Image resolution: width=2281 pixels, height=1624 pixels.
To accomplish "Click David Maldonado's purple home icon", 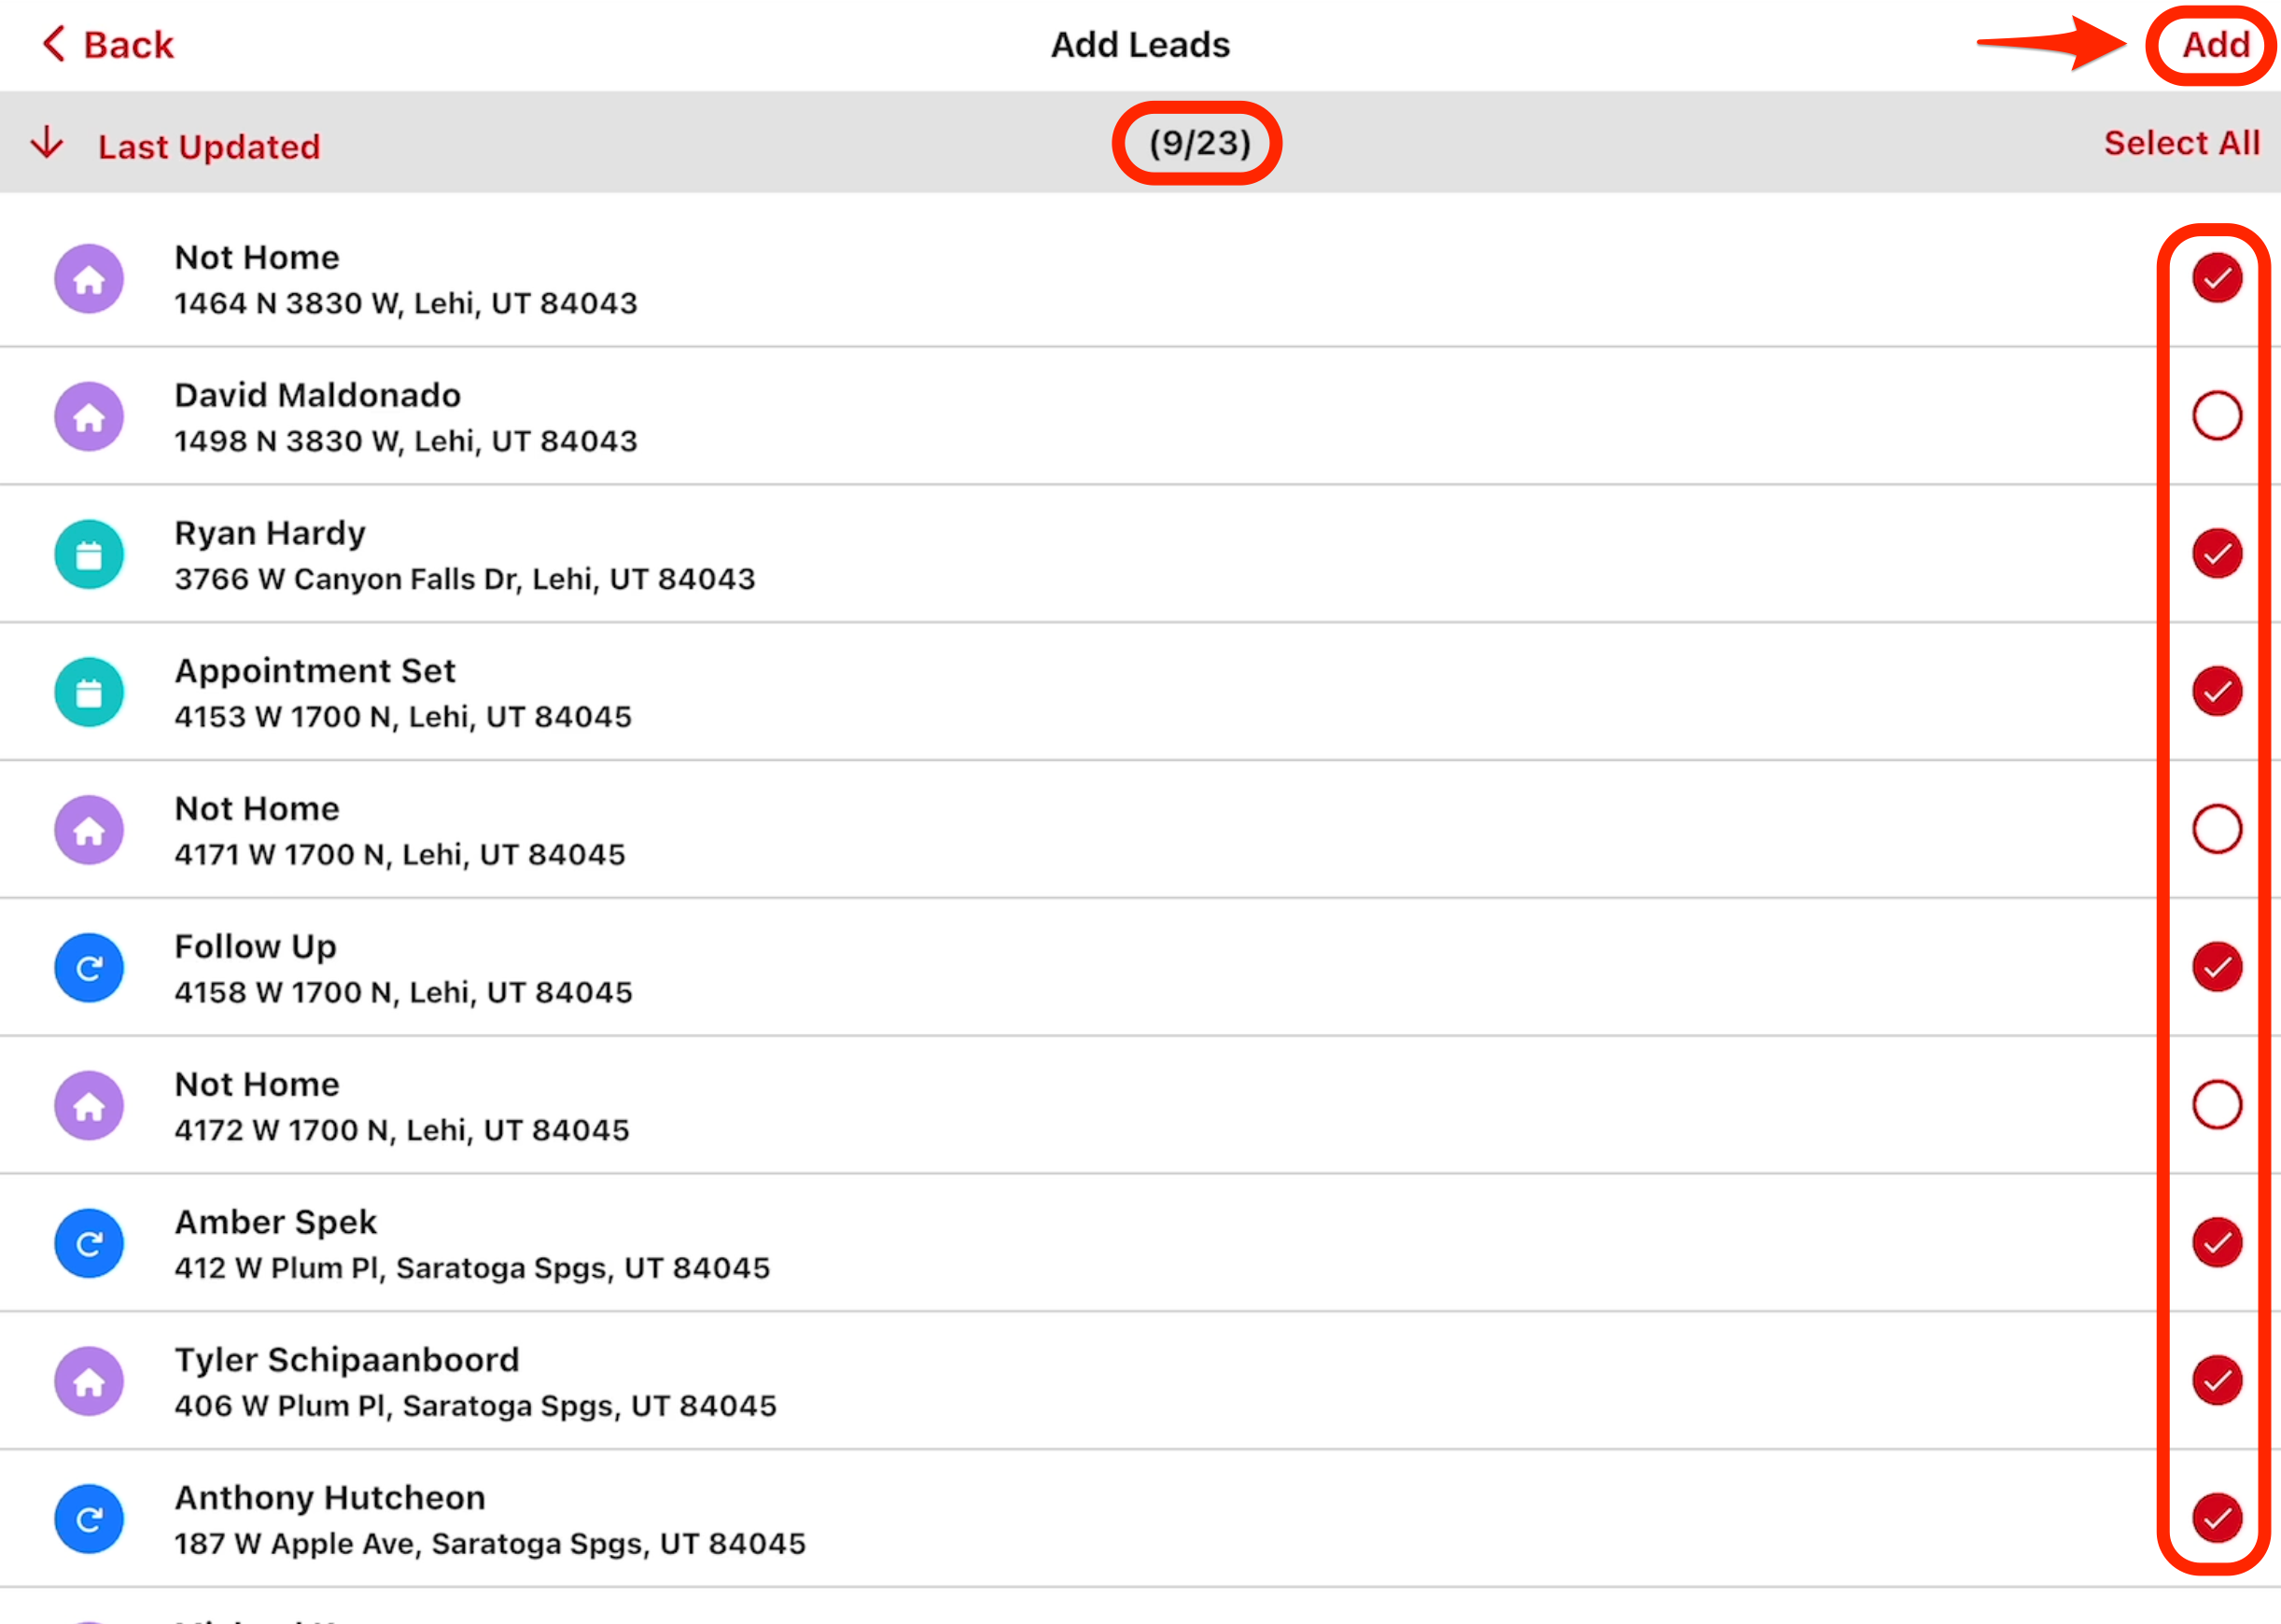I will (x=89, y=417).
